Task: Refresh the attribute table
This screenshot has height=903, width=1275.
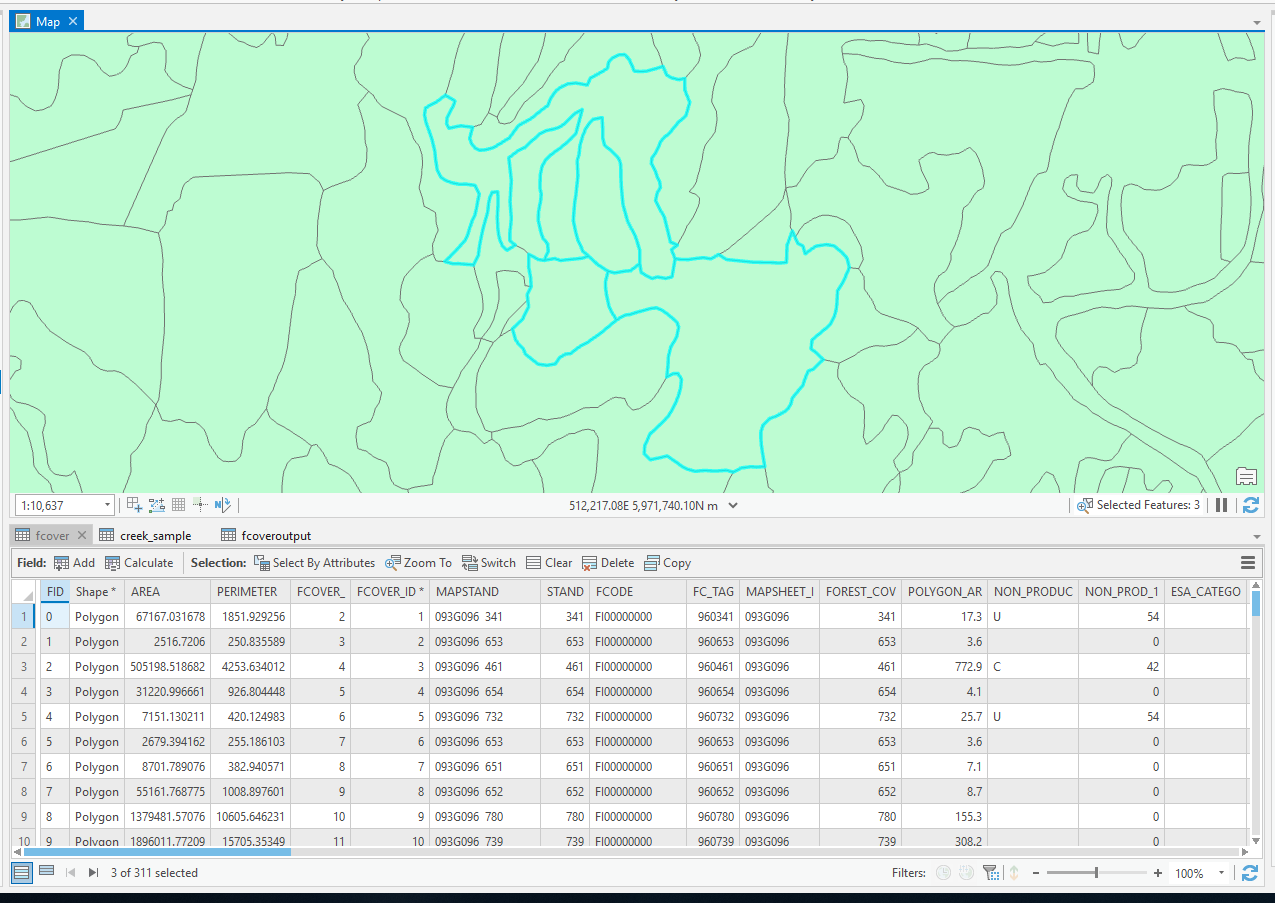Action: tap(1250, 872)
